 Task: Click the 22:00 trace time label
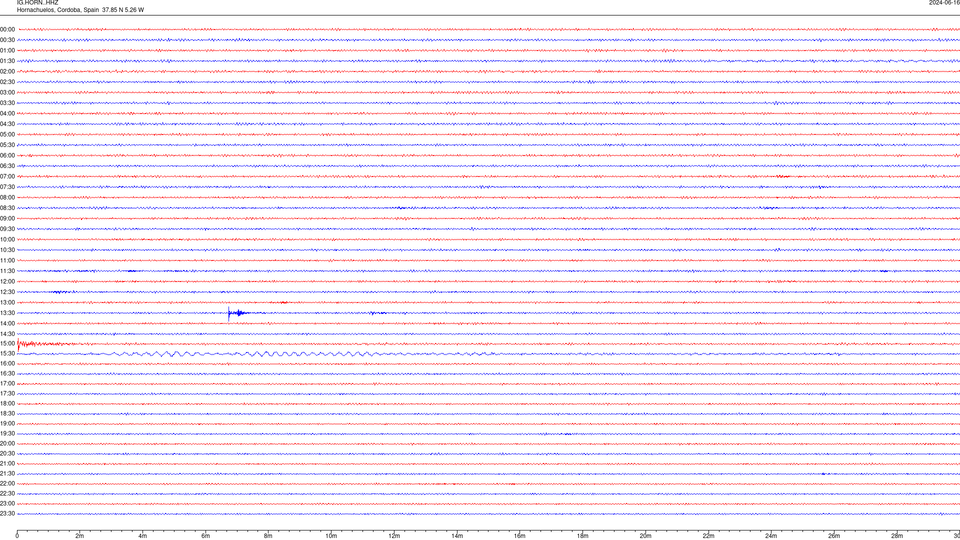[7, 484]
